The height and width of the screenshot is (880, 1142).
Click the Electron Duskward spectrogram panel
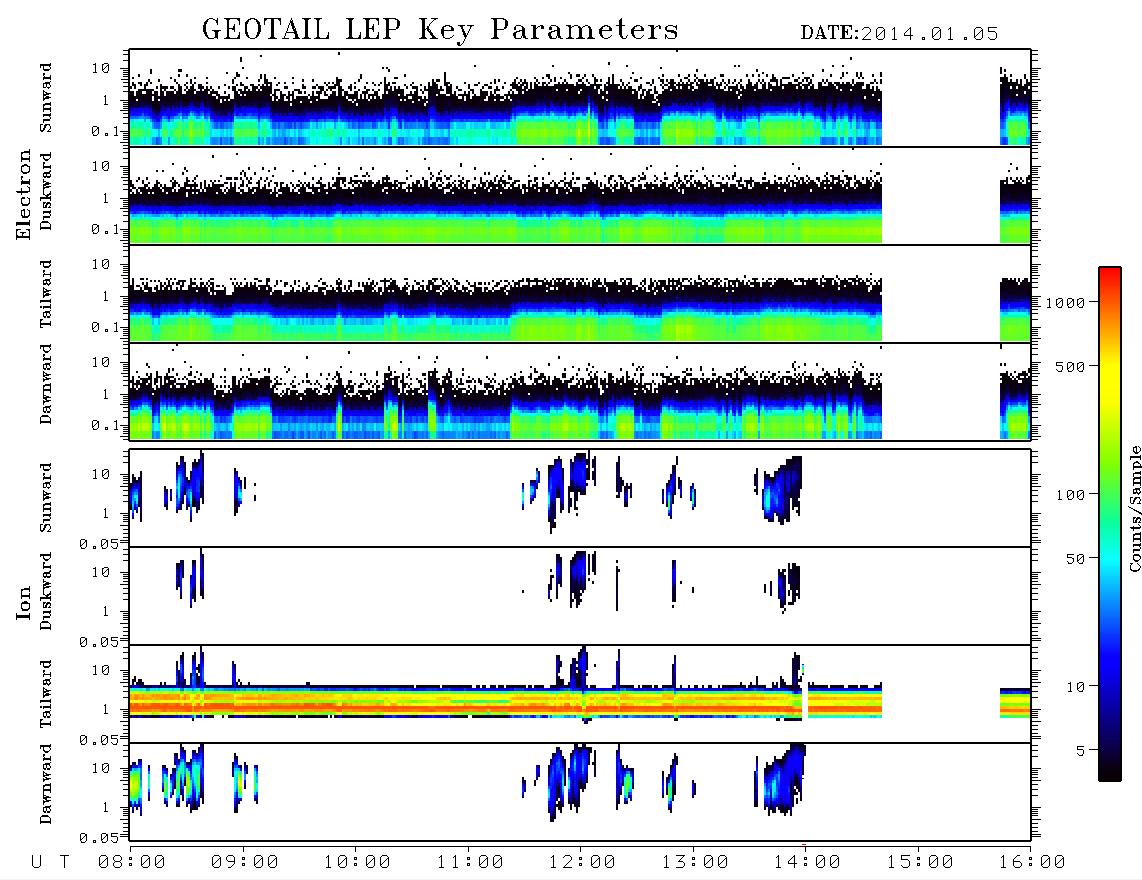(580, 195)
